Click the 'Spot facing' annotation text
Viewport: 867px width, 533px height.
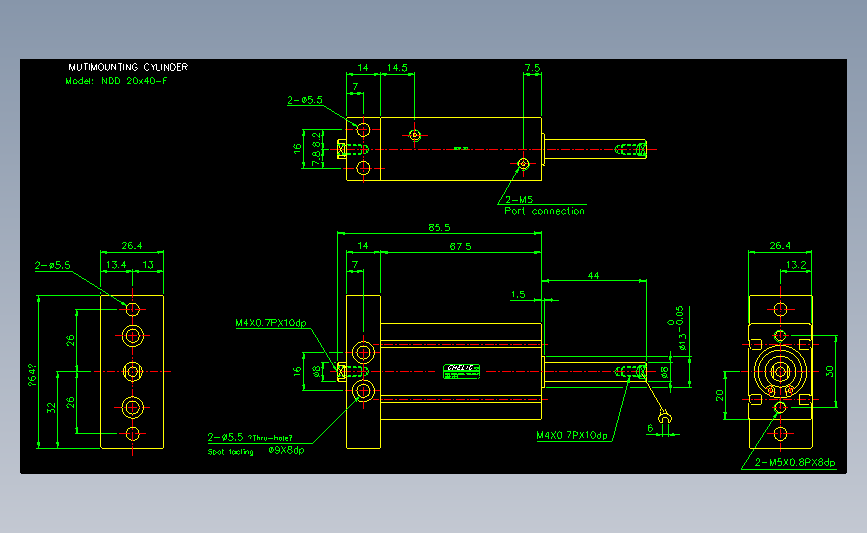(x=231, y=452)
